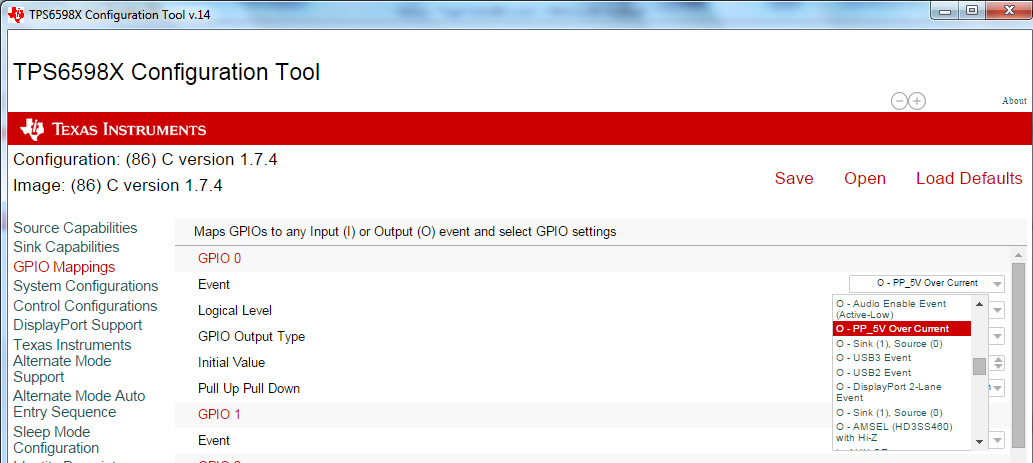Screen dimensions: 1033x463
Task: Click the Maps GPIOs description text
Action: point(405,232)
